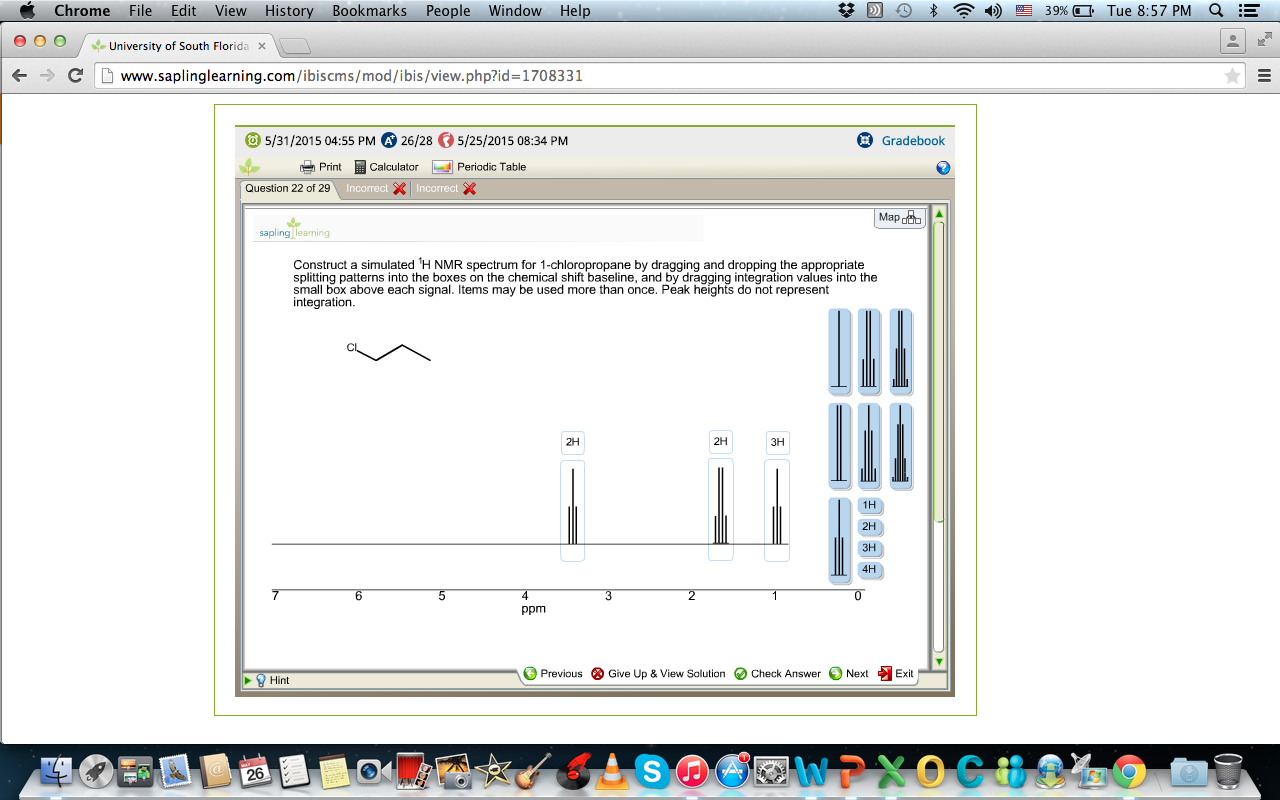
Task: Launch Skype from the Dock
Action: coord(652,771)
